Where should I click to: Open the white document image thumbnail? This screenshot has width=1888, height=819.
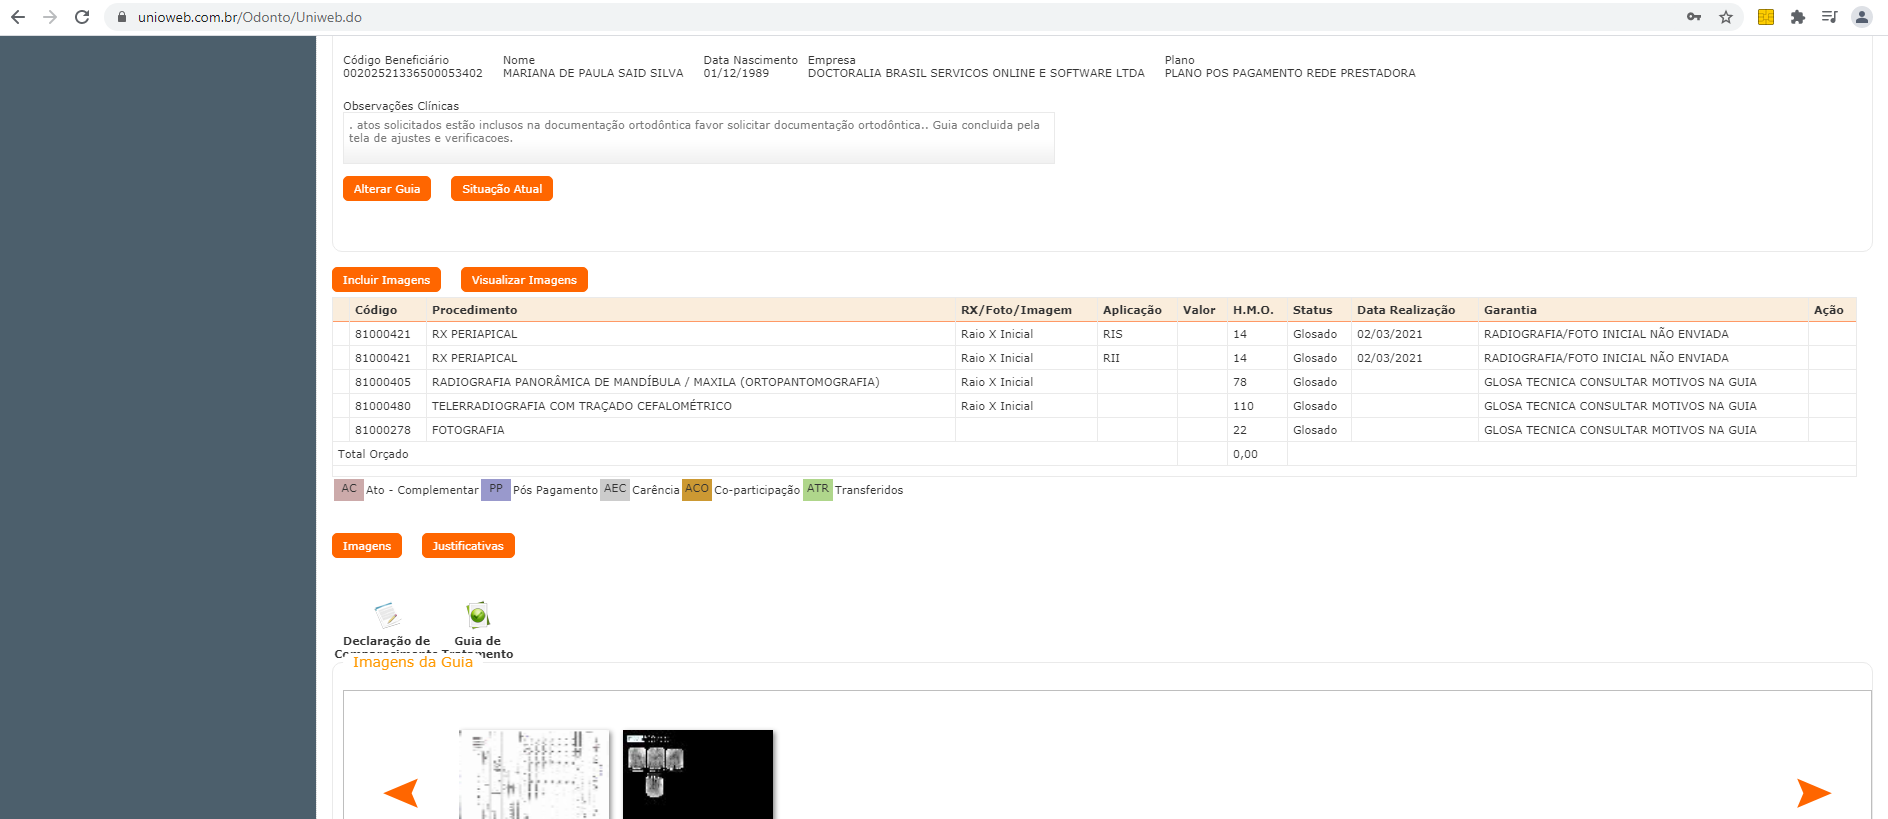(x=535, y=774)
